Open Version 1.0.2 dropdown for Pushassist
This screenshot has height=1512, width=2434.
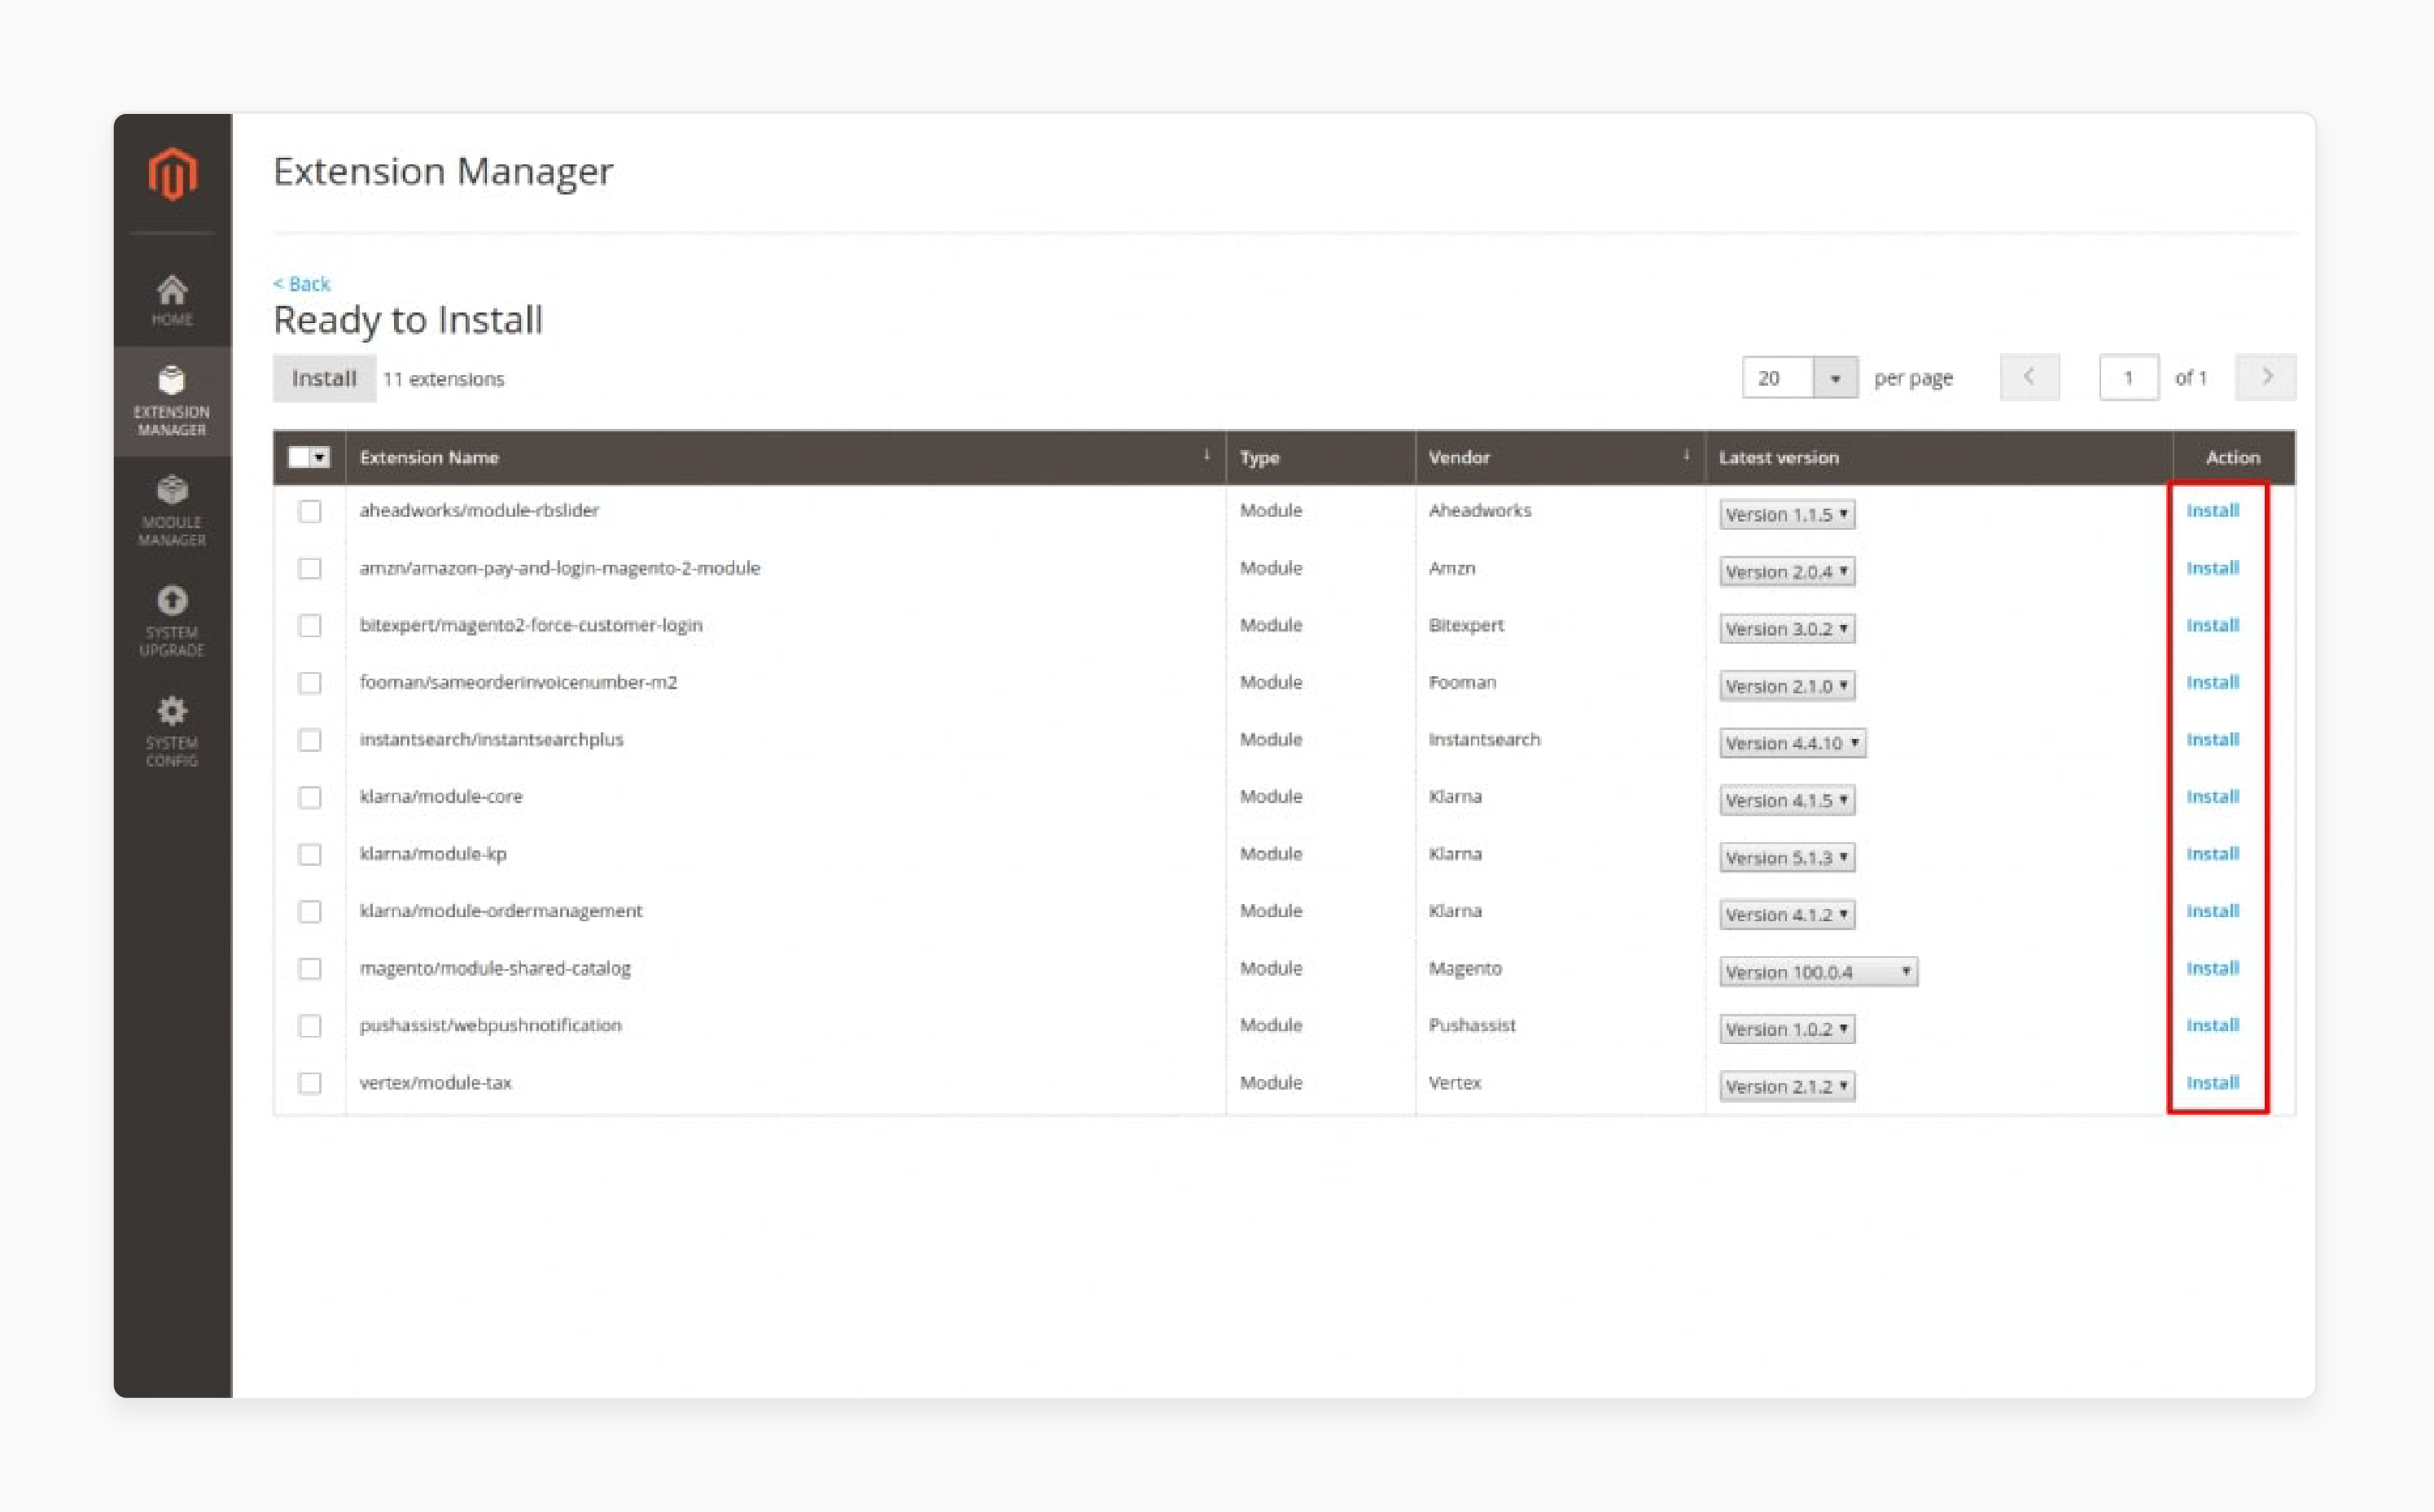click(1787, 1029)
